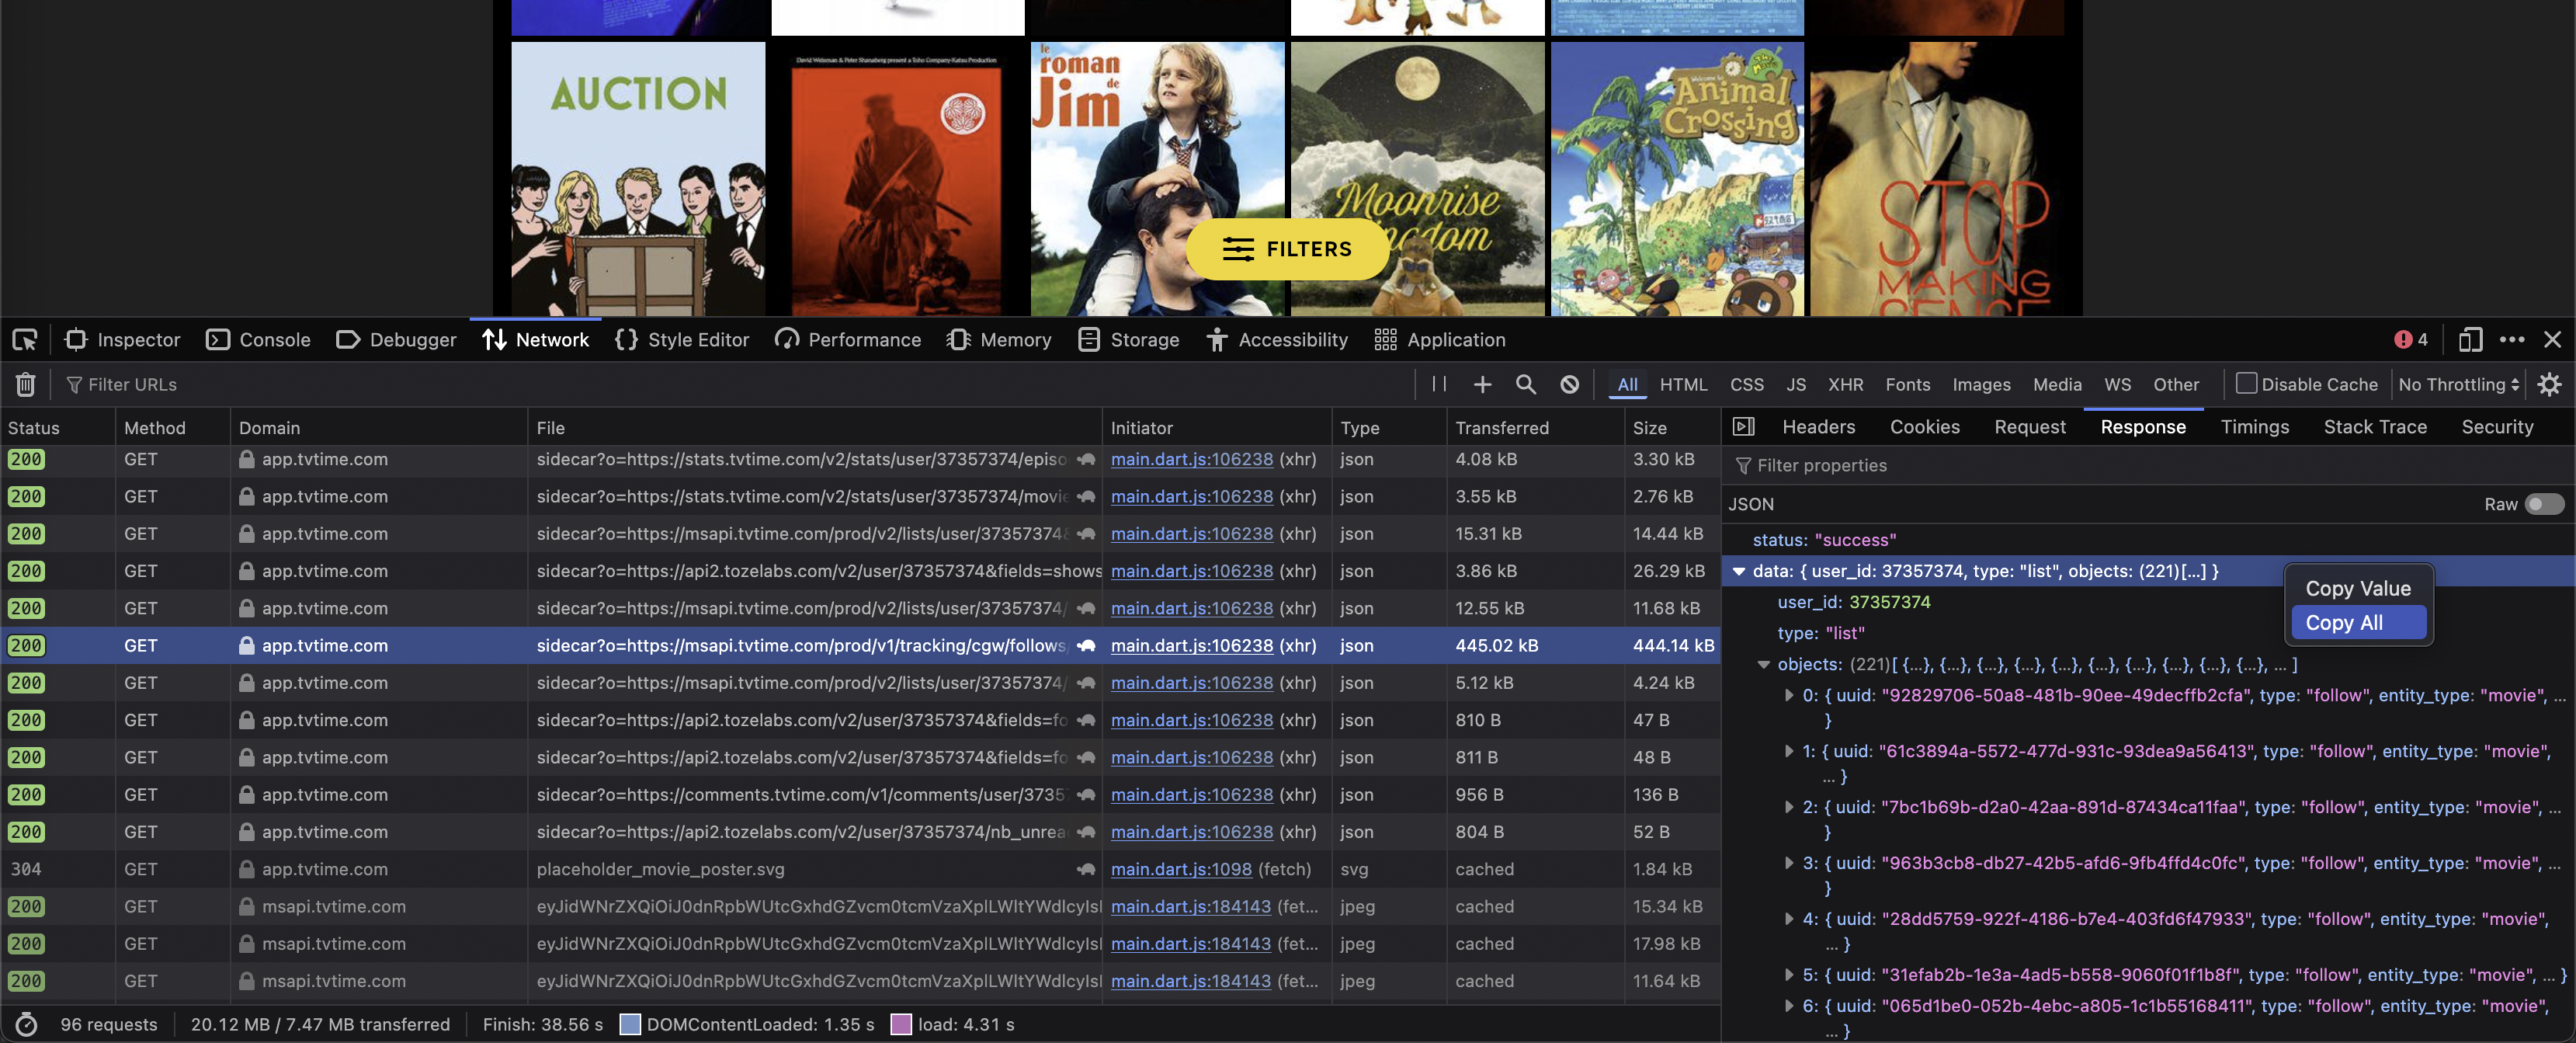The image size is (2576, 1043).
Task: Open performance analysis stopwatch icon
Action: tap(27, 1024)
